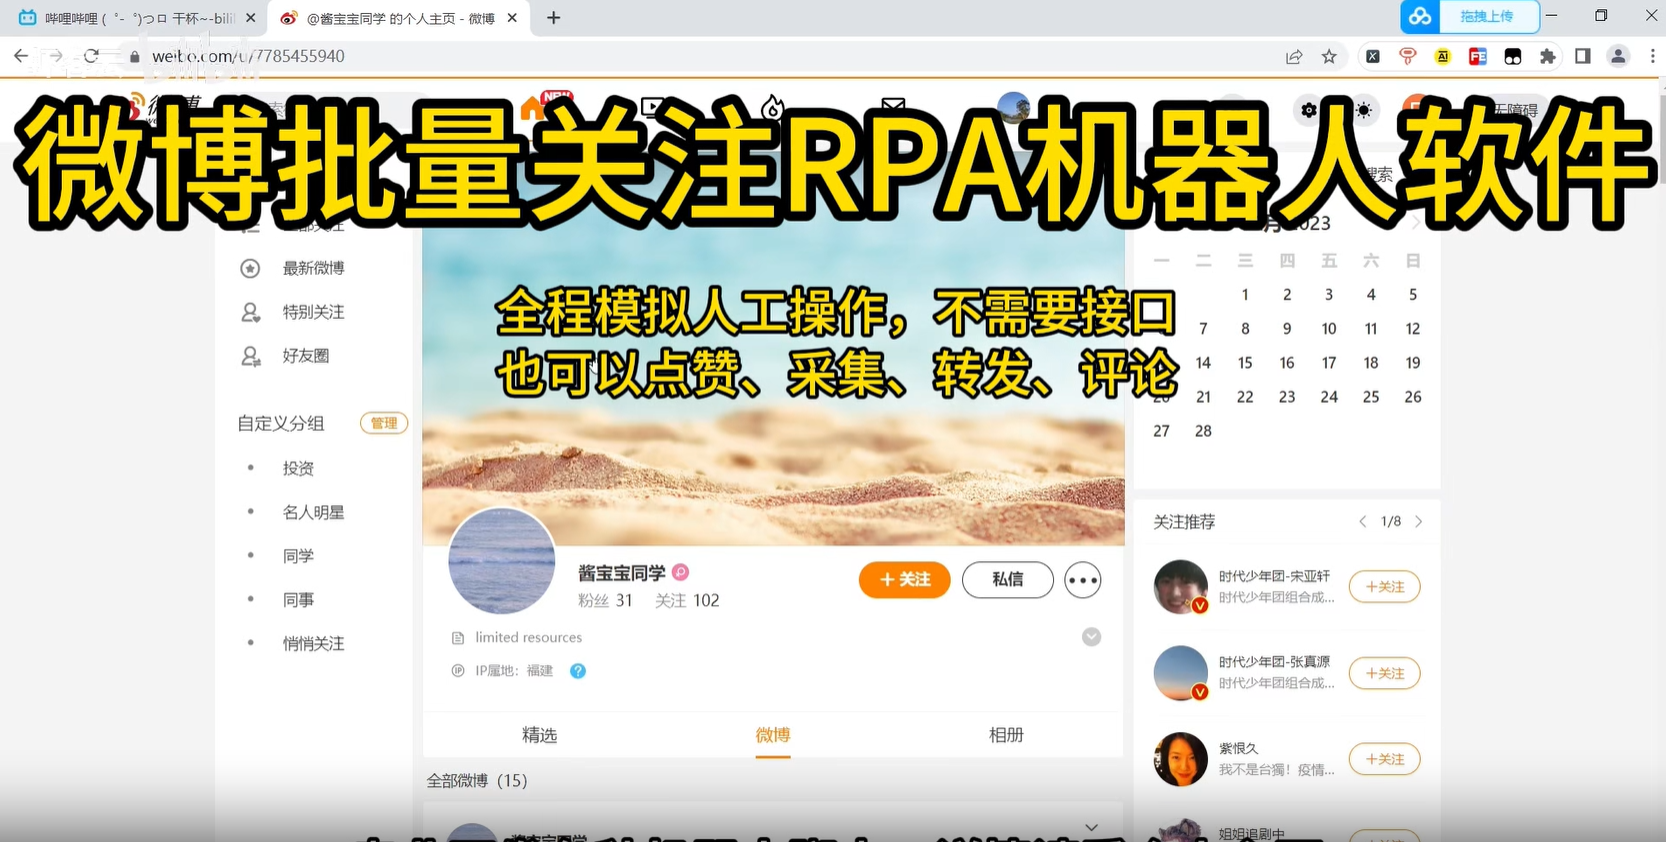Image resolution: width=1666 pixels, height=842 pixels.
Task: Open 投资 custom group
Action: coord(298,468)
